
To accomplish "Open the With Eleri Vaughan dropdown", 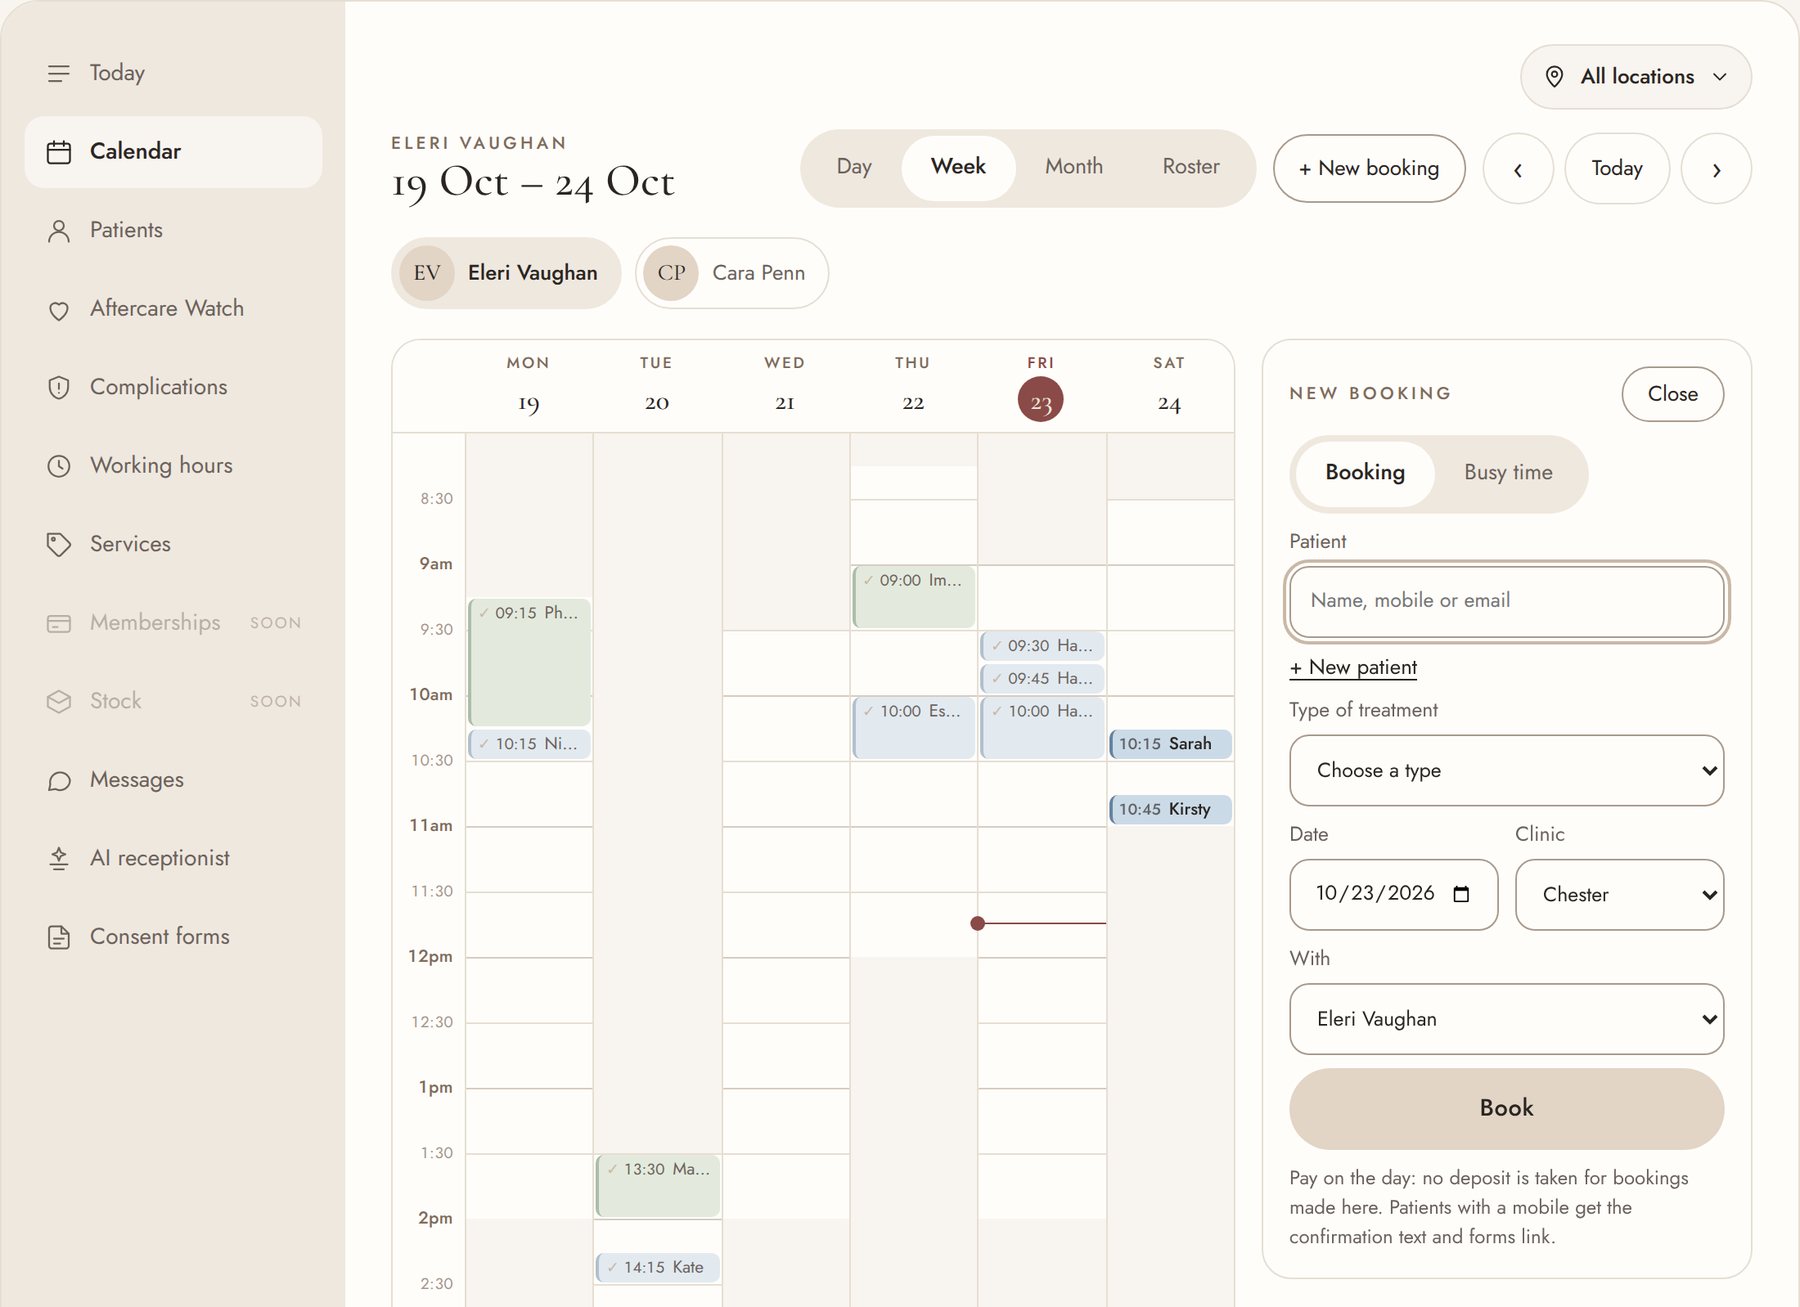I will 1506,1019.
